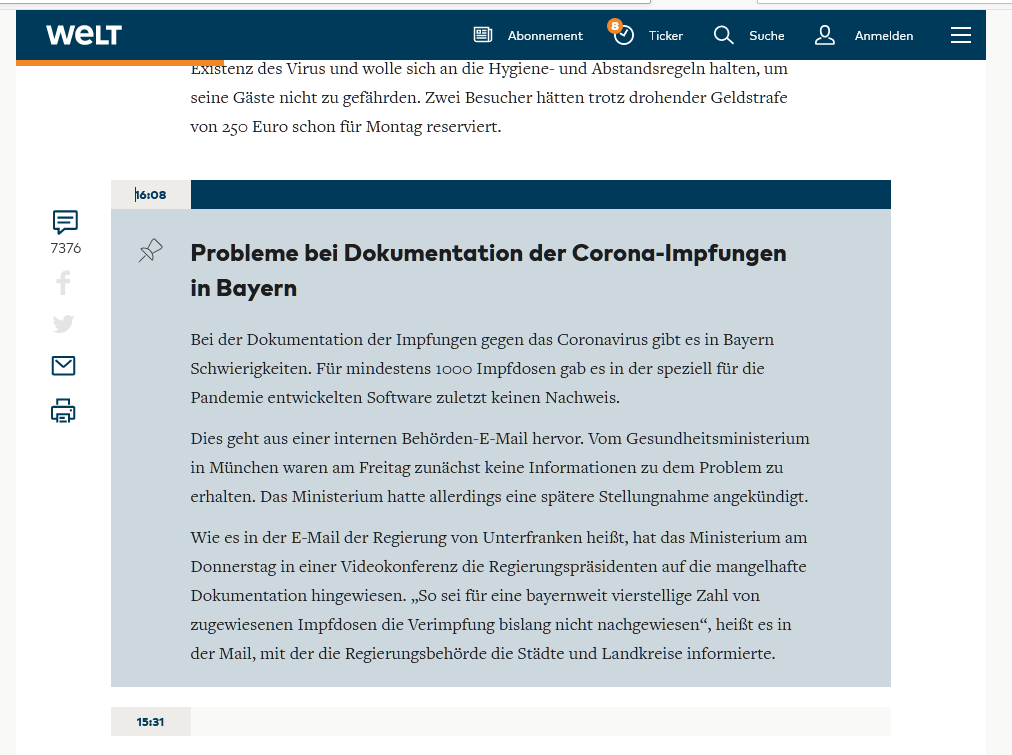Click the WELT logo

(x=84, y=35)
